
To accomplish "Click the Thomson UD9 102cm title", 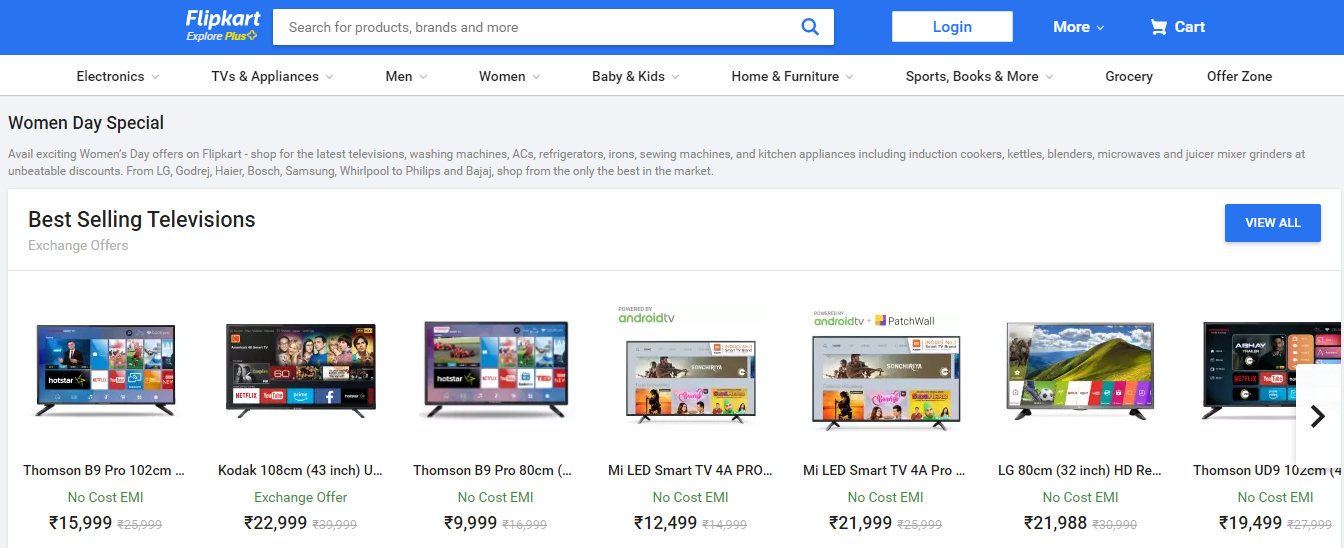I will 1268,470.
